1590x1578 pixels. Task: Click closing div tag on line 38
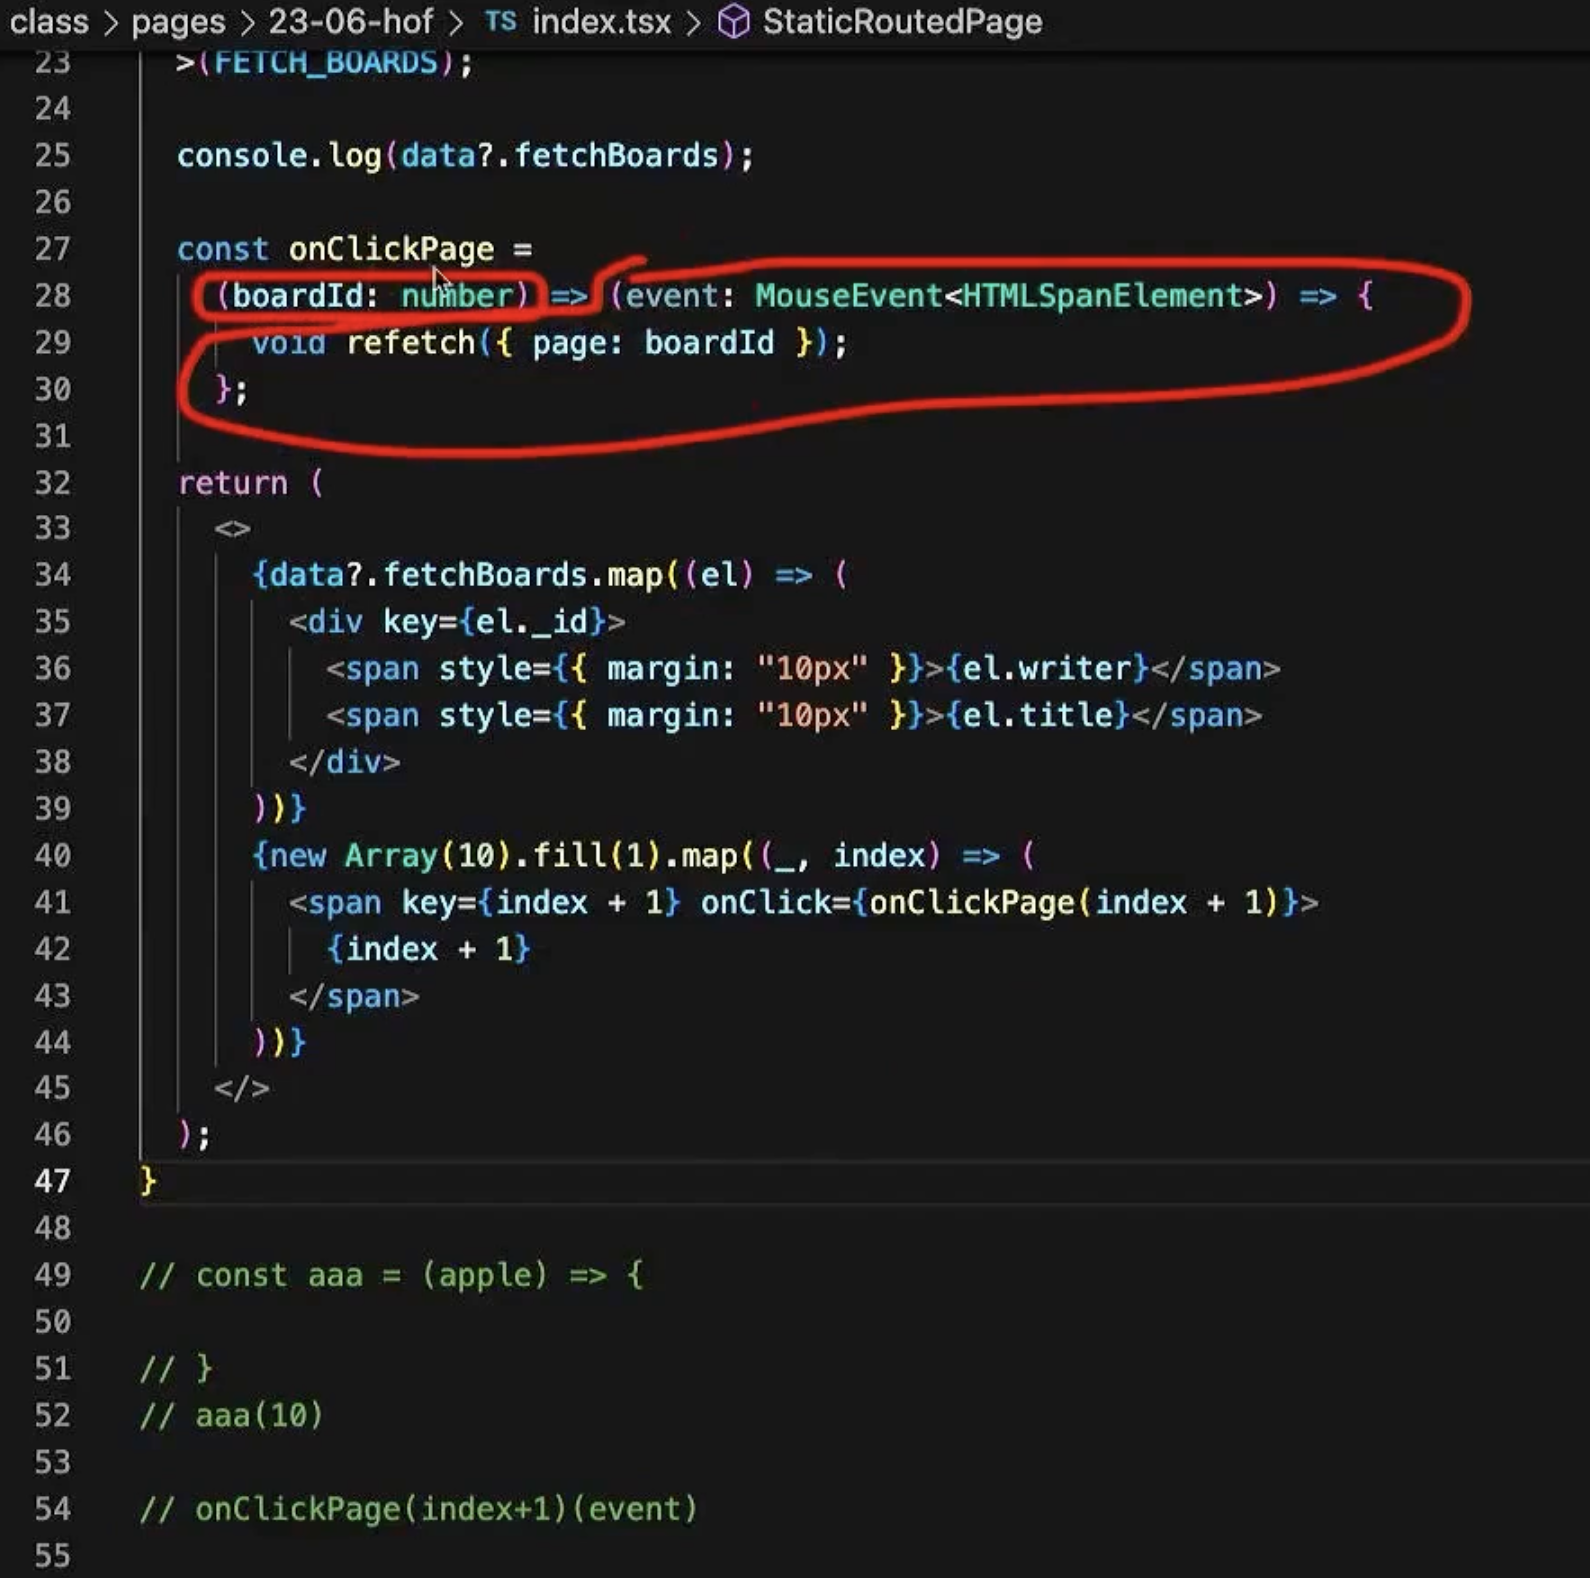coord(345,762)
